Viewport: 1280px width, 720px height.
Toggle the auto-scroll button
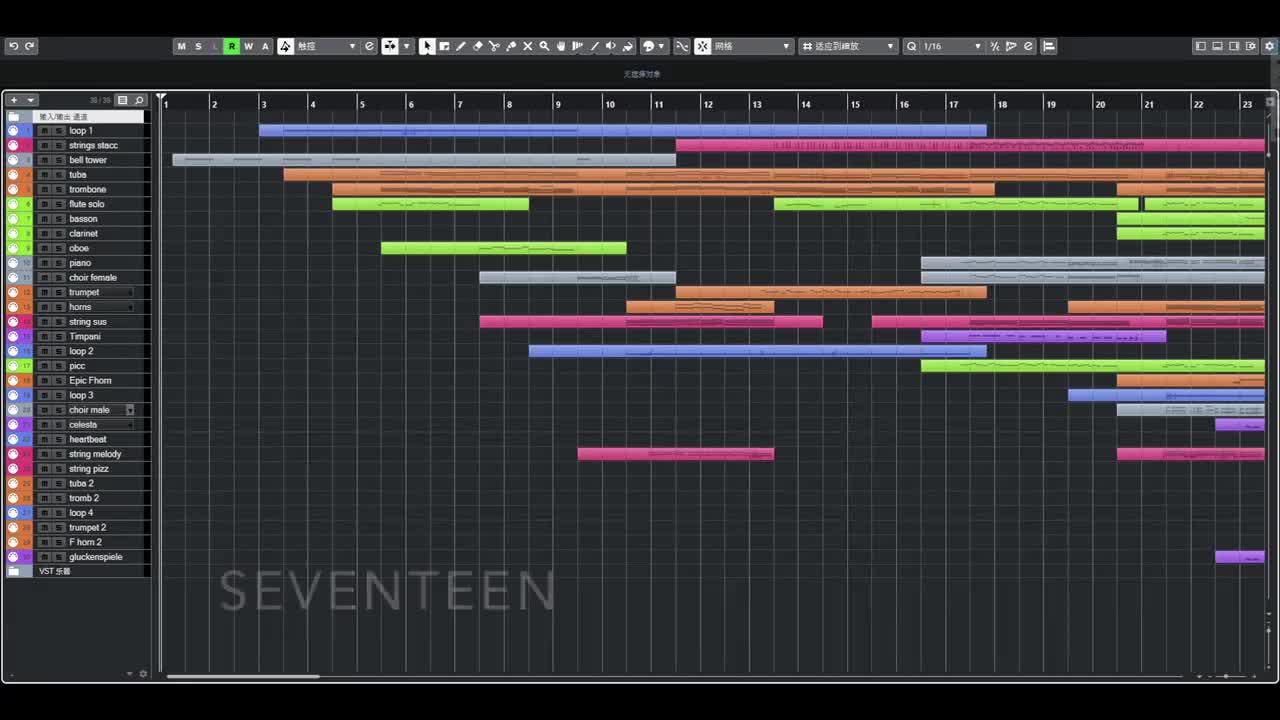point(388,46)
